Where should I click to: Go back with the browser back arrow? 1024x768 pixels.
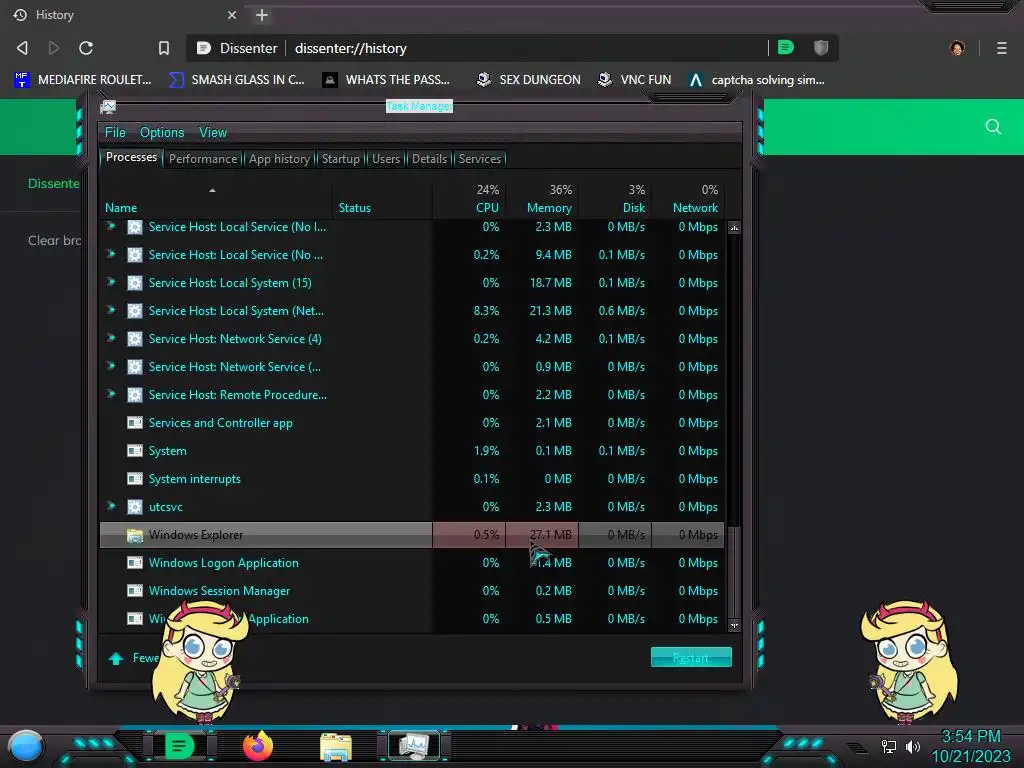(22, 48)
